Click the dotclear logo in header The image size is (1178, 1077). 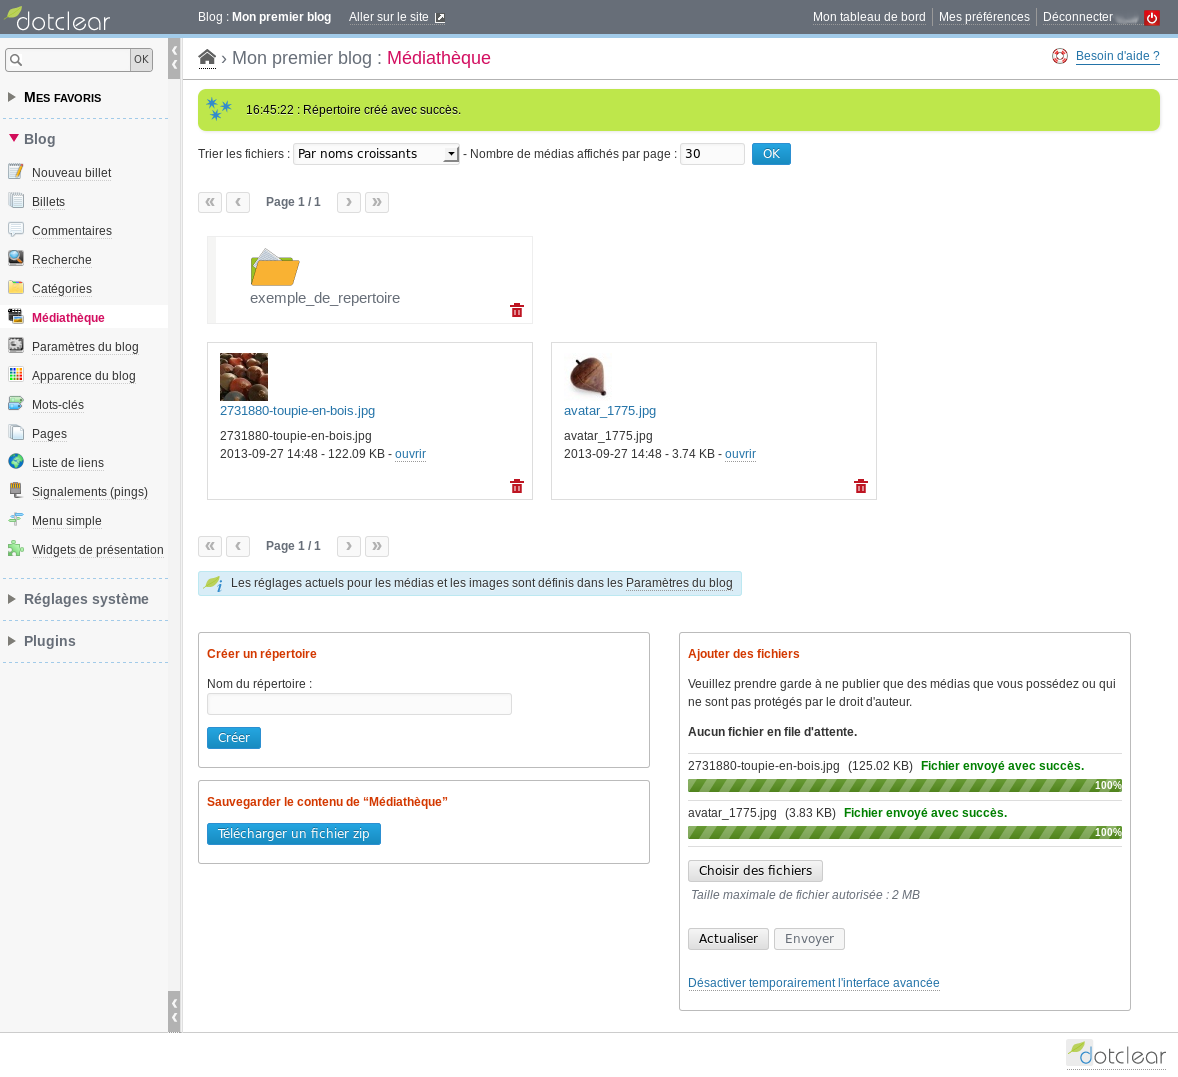pos(58,18)
